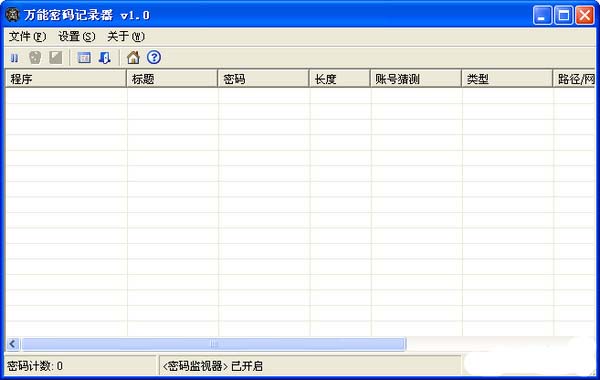This screenshot has width=600, height=380.
Task: Maximize the 万能密码记录器 window
Action: point(563,15)
